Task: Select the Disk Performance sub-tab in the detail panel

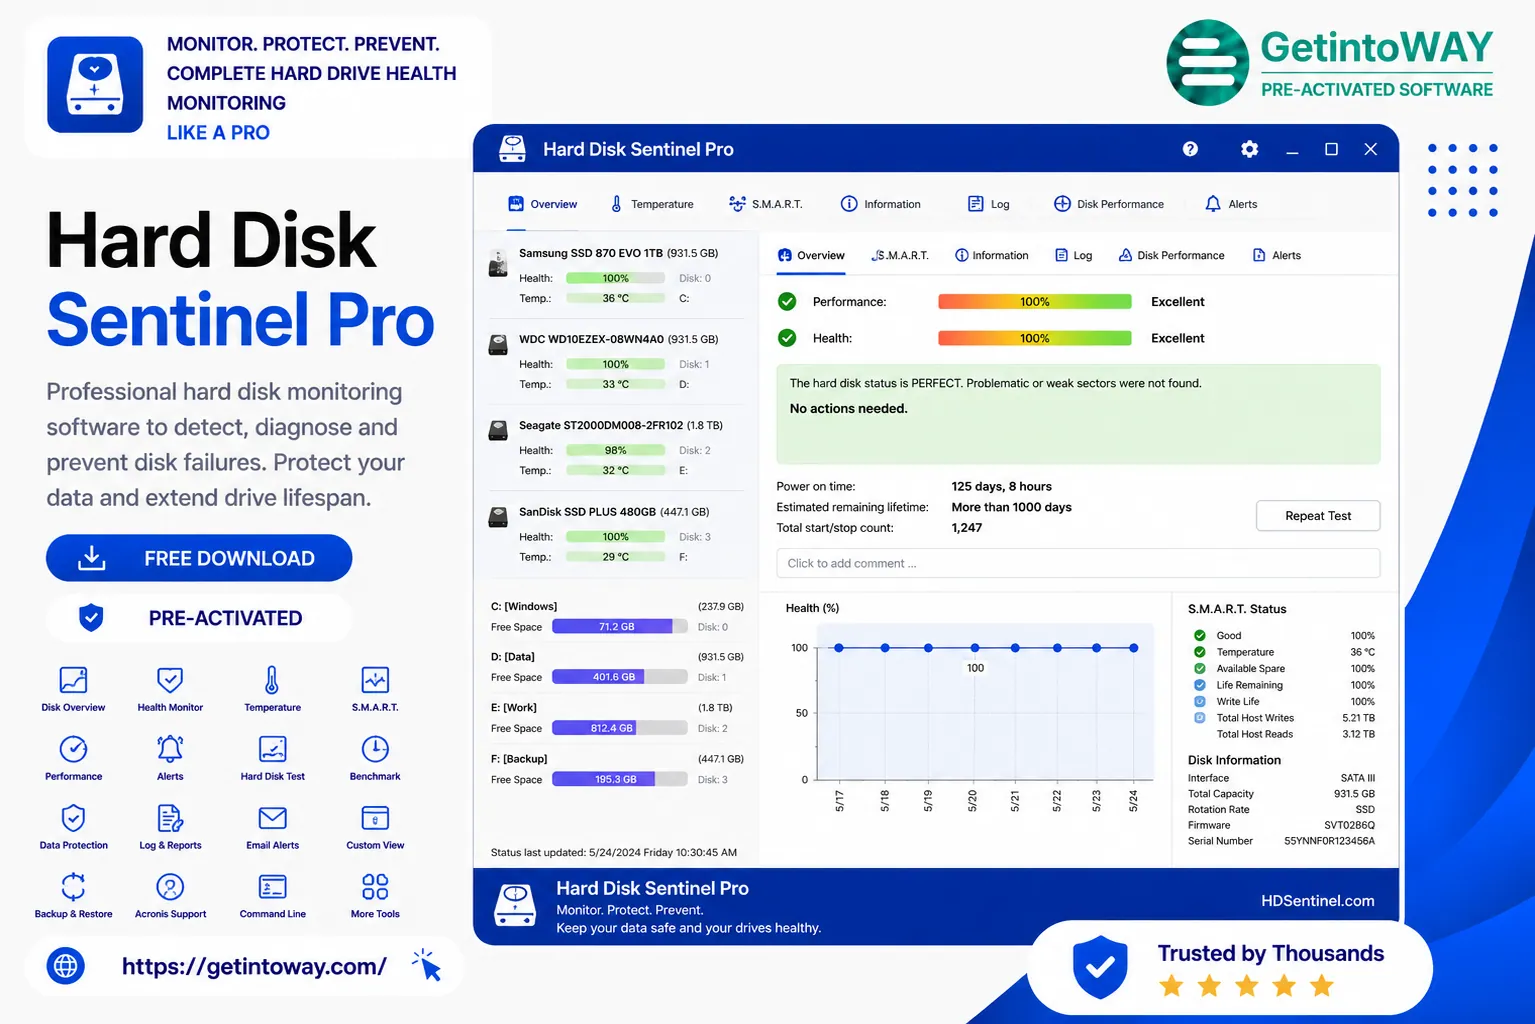Action: point(1171,256)
